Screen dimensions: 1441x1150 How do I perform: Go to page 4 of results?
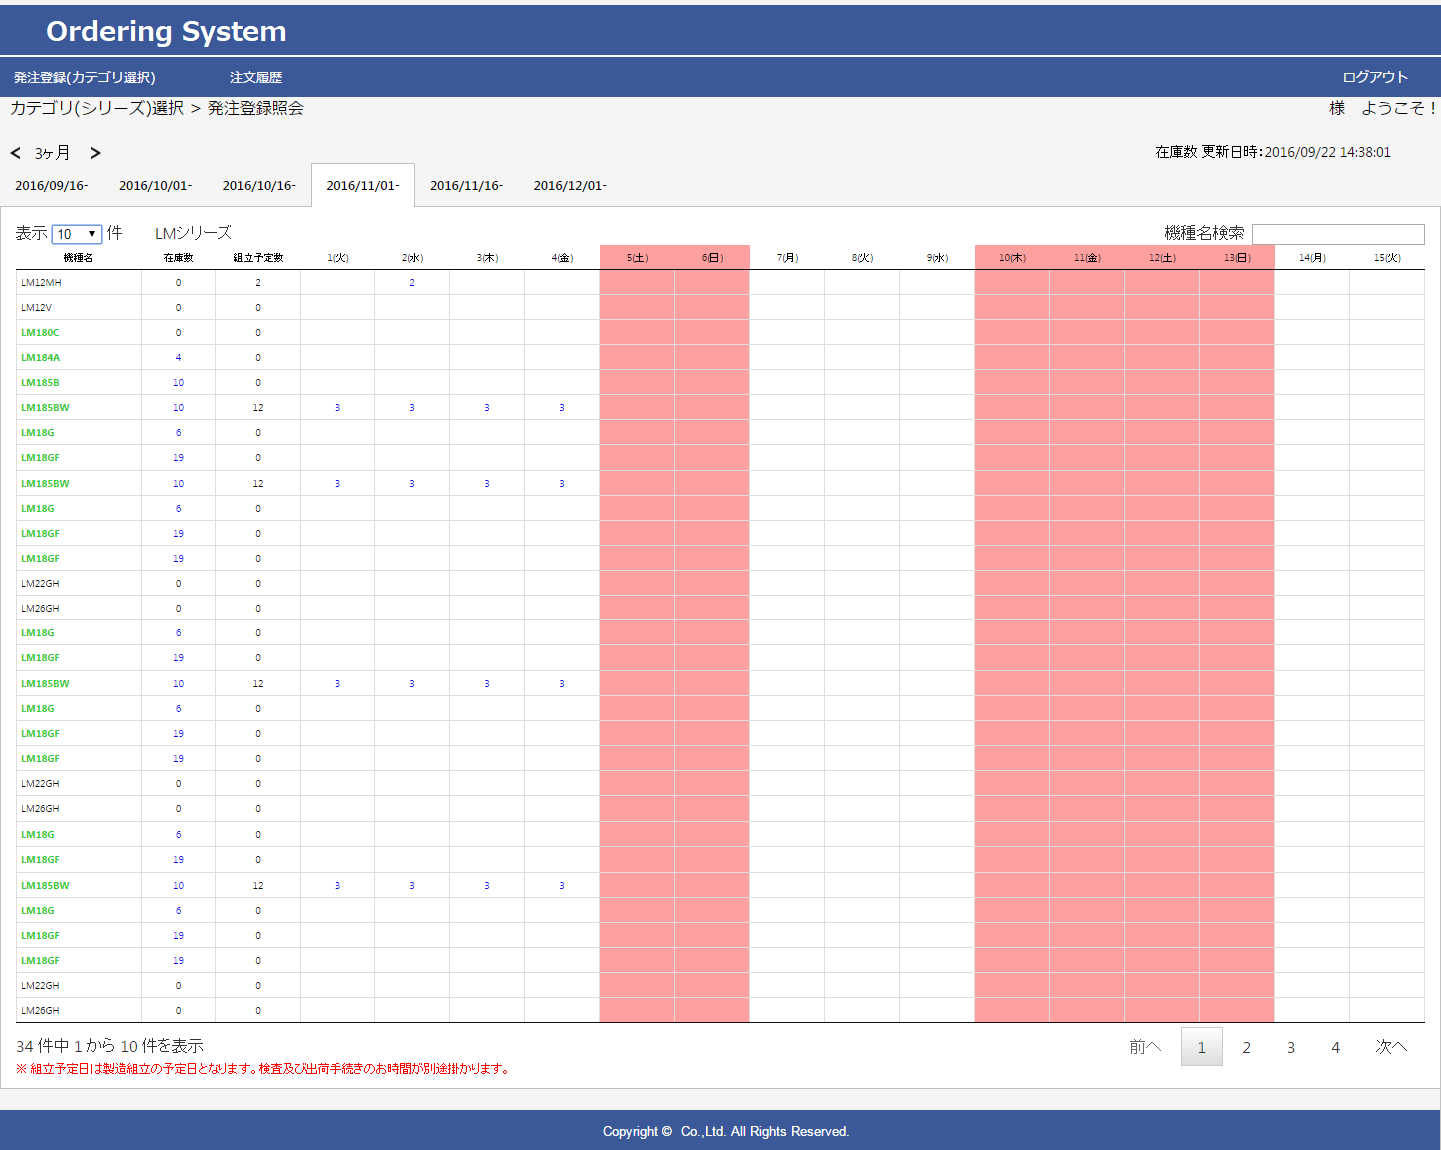click(x=1335, y=1047)
